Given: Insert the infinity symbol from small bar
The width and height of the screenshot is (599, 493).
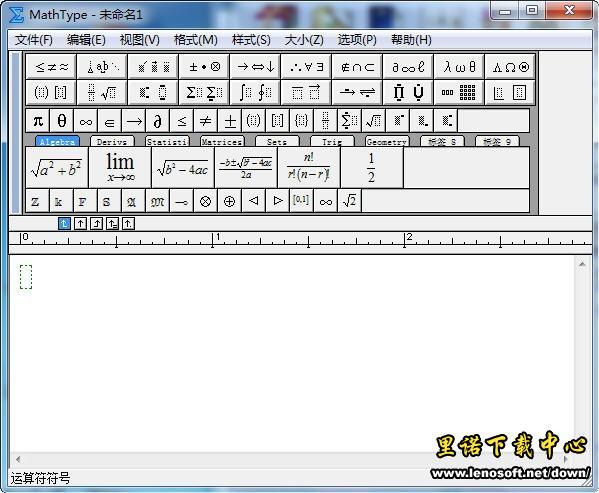Looking at the screenshot, I should 86,121.
